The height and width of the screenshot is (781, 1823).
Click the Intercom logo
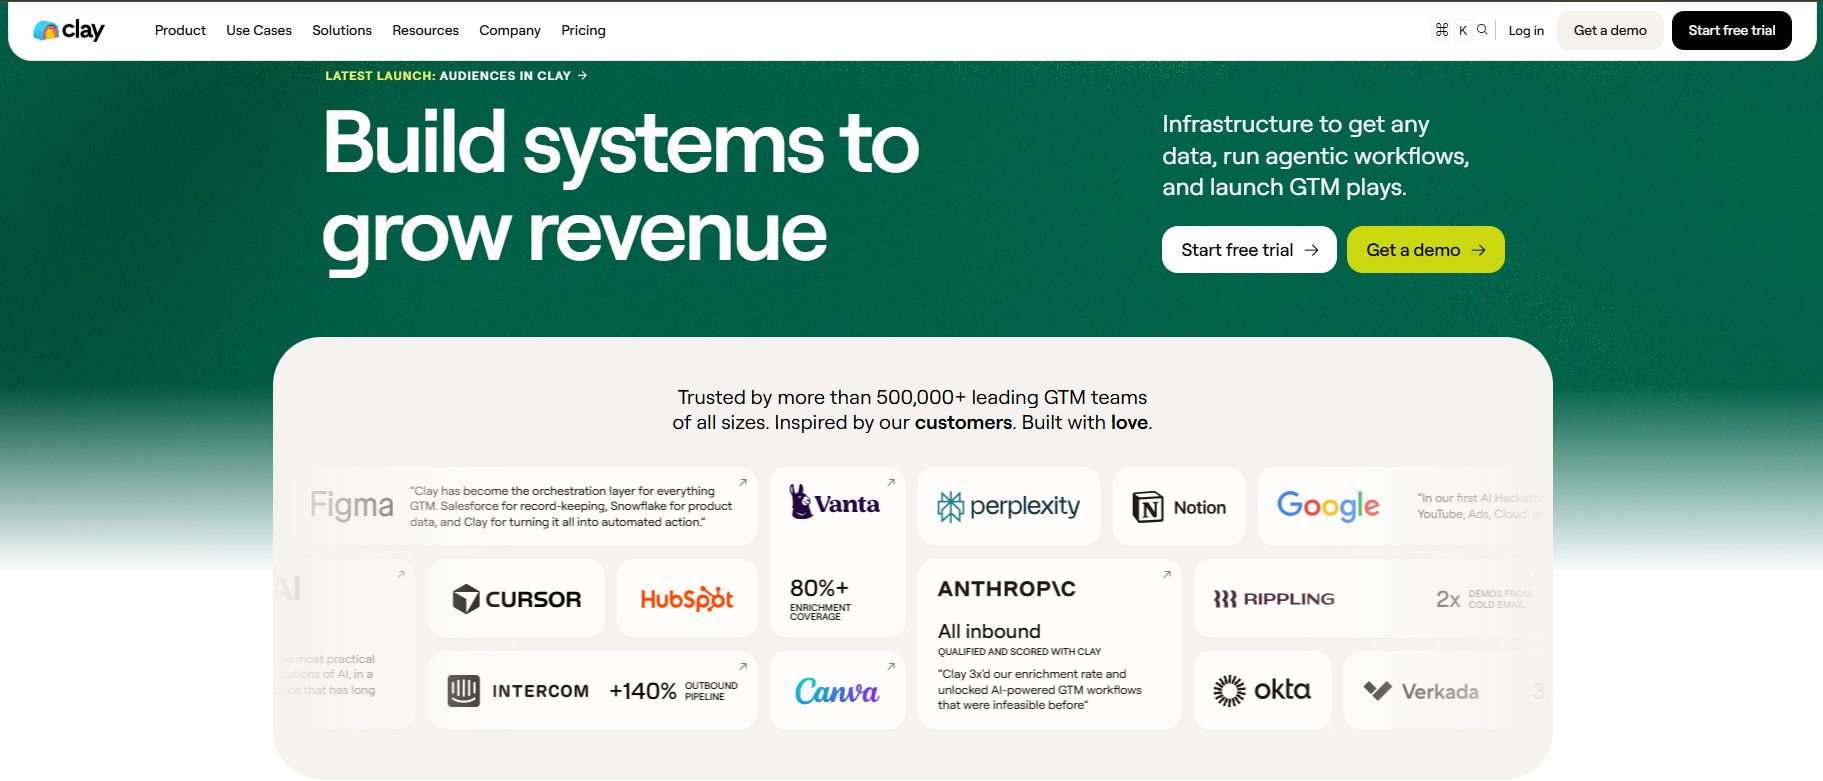pos(518,691)
